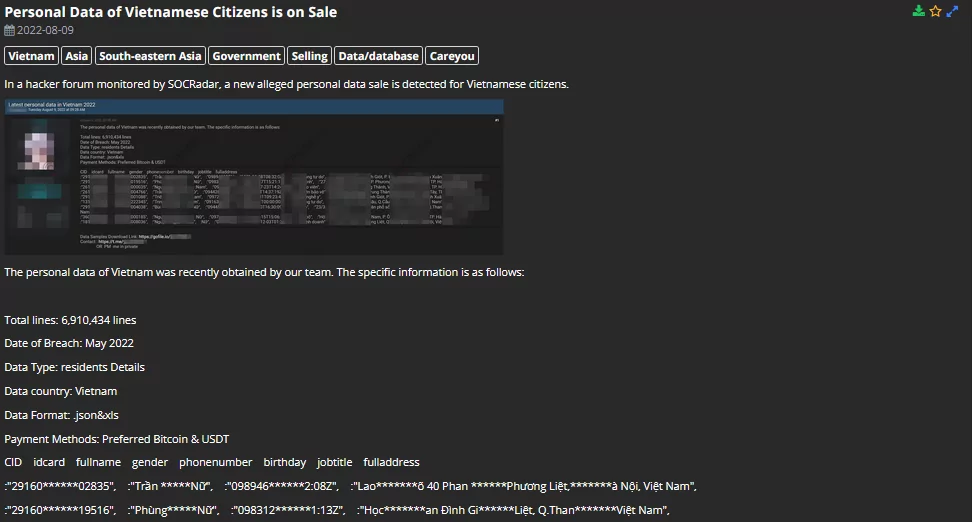Click the 'Date of Breach: May 2022' line
This screenshot has width=972, height=522.
point(69,343)
